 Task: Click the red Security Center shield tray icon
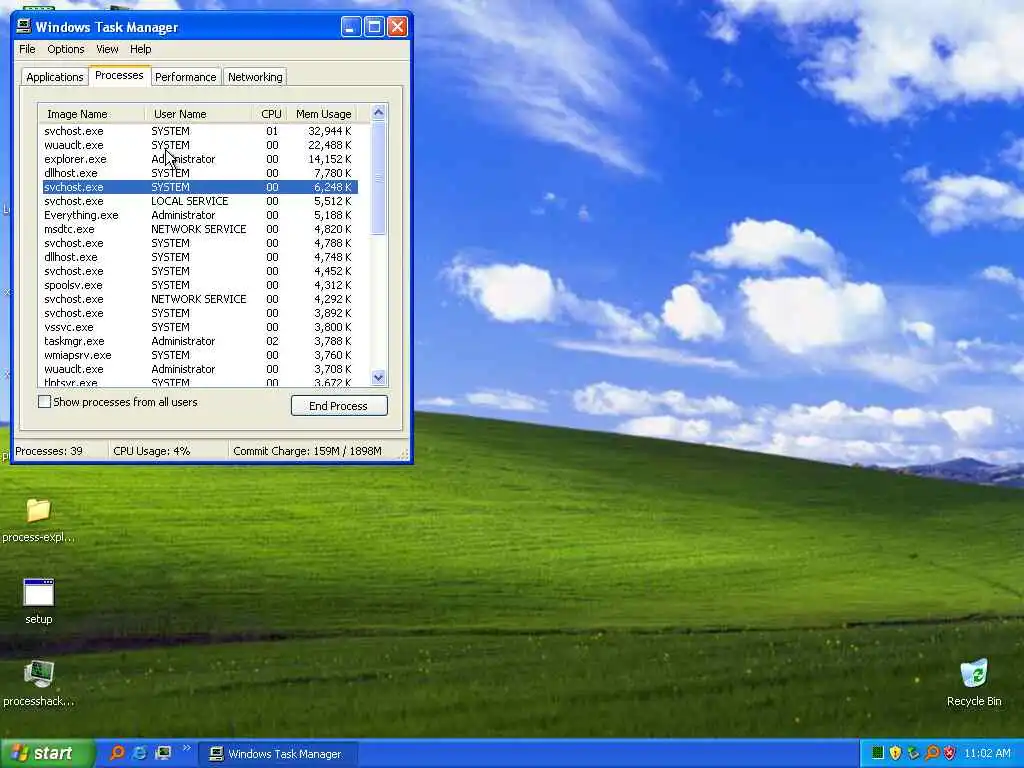click(x=950, y=753)
